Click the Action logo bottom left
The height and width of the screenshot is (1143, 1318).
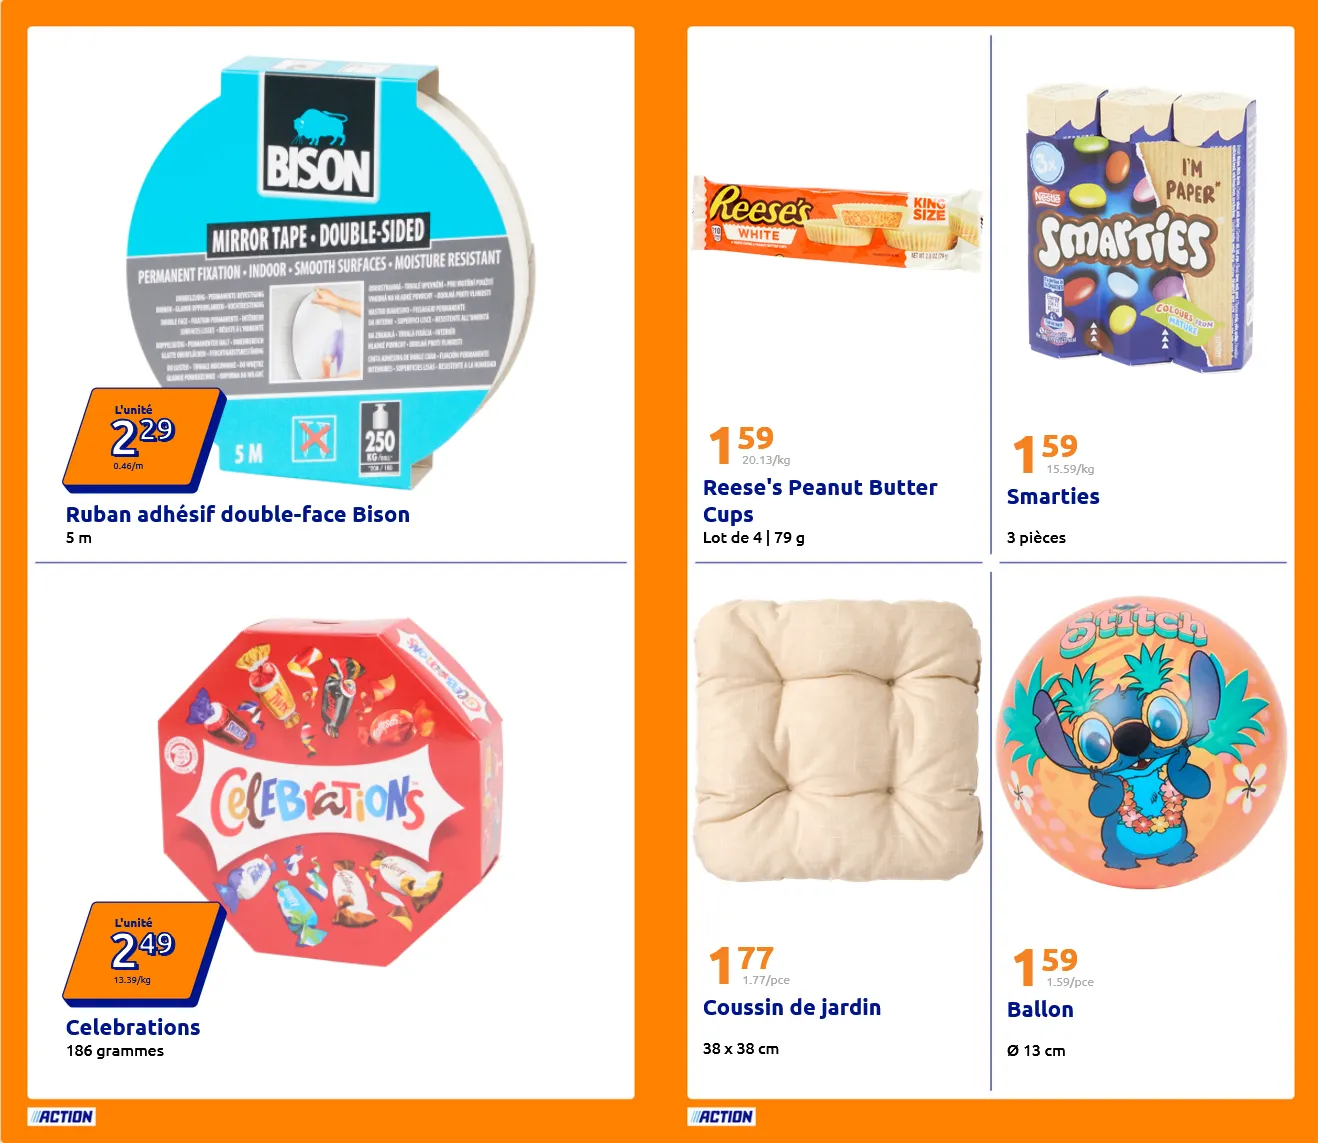[x=62, y=1117]
